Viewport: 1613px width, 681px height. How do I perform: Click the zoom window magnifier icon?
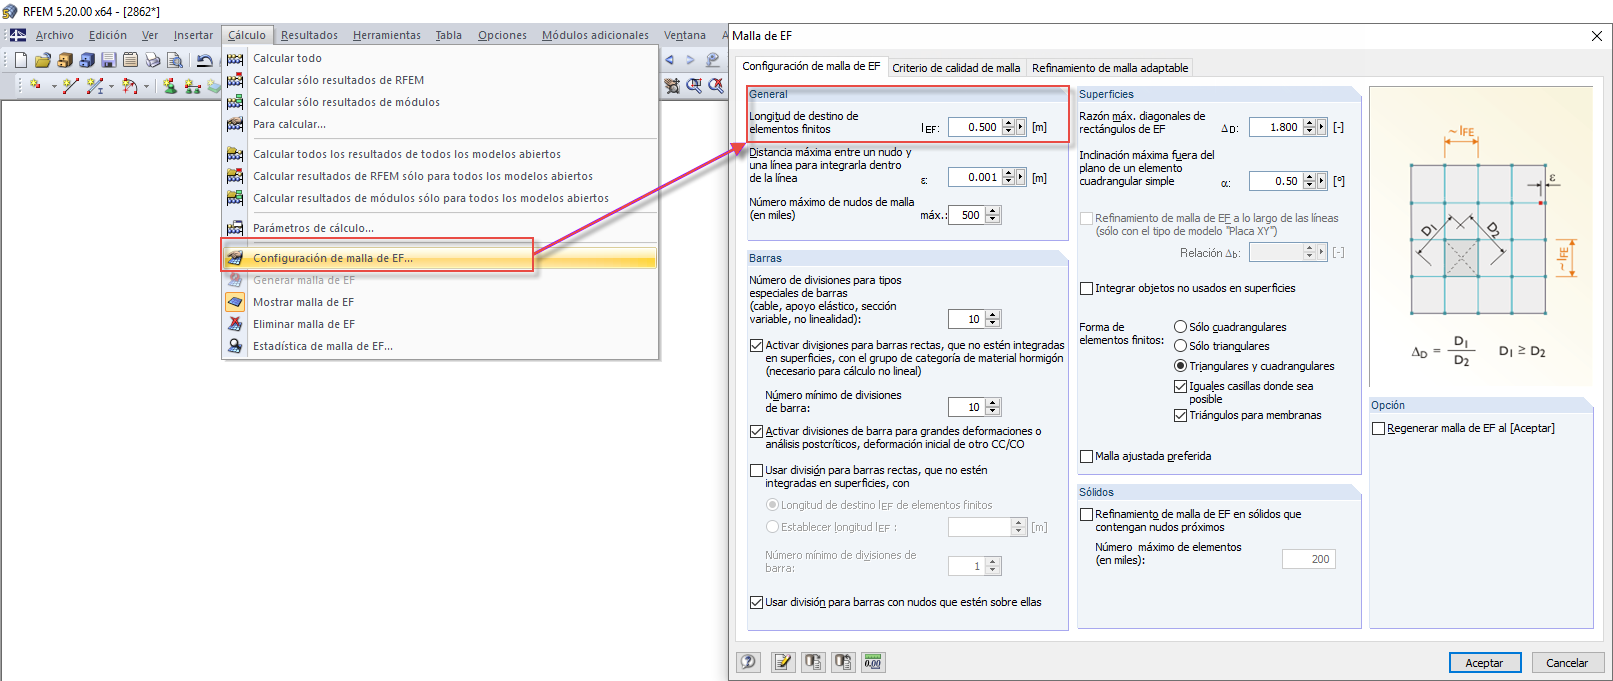coord(694,86)
